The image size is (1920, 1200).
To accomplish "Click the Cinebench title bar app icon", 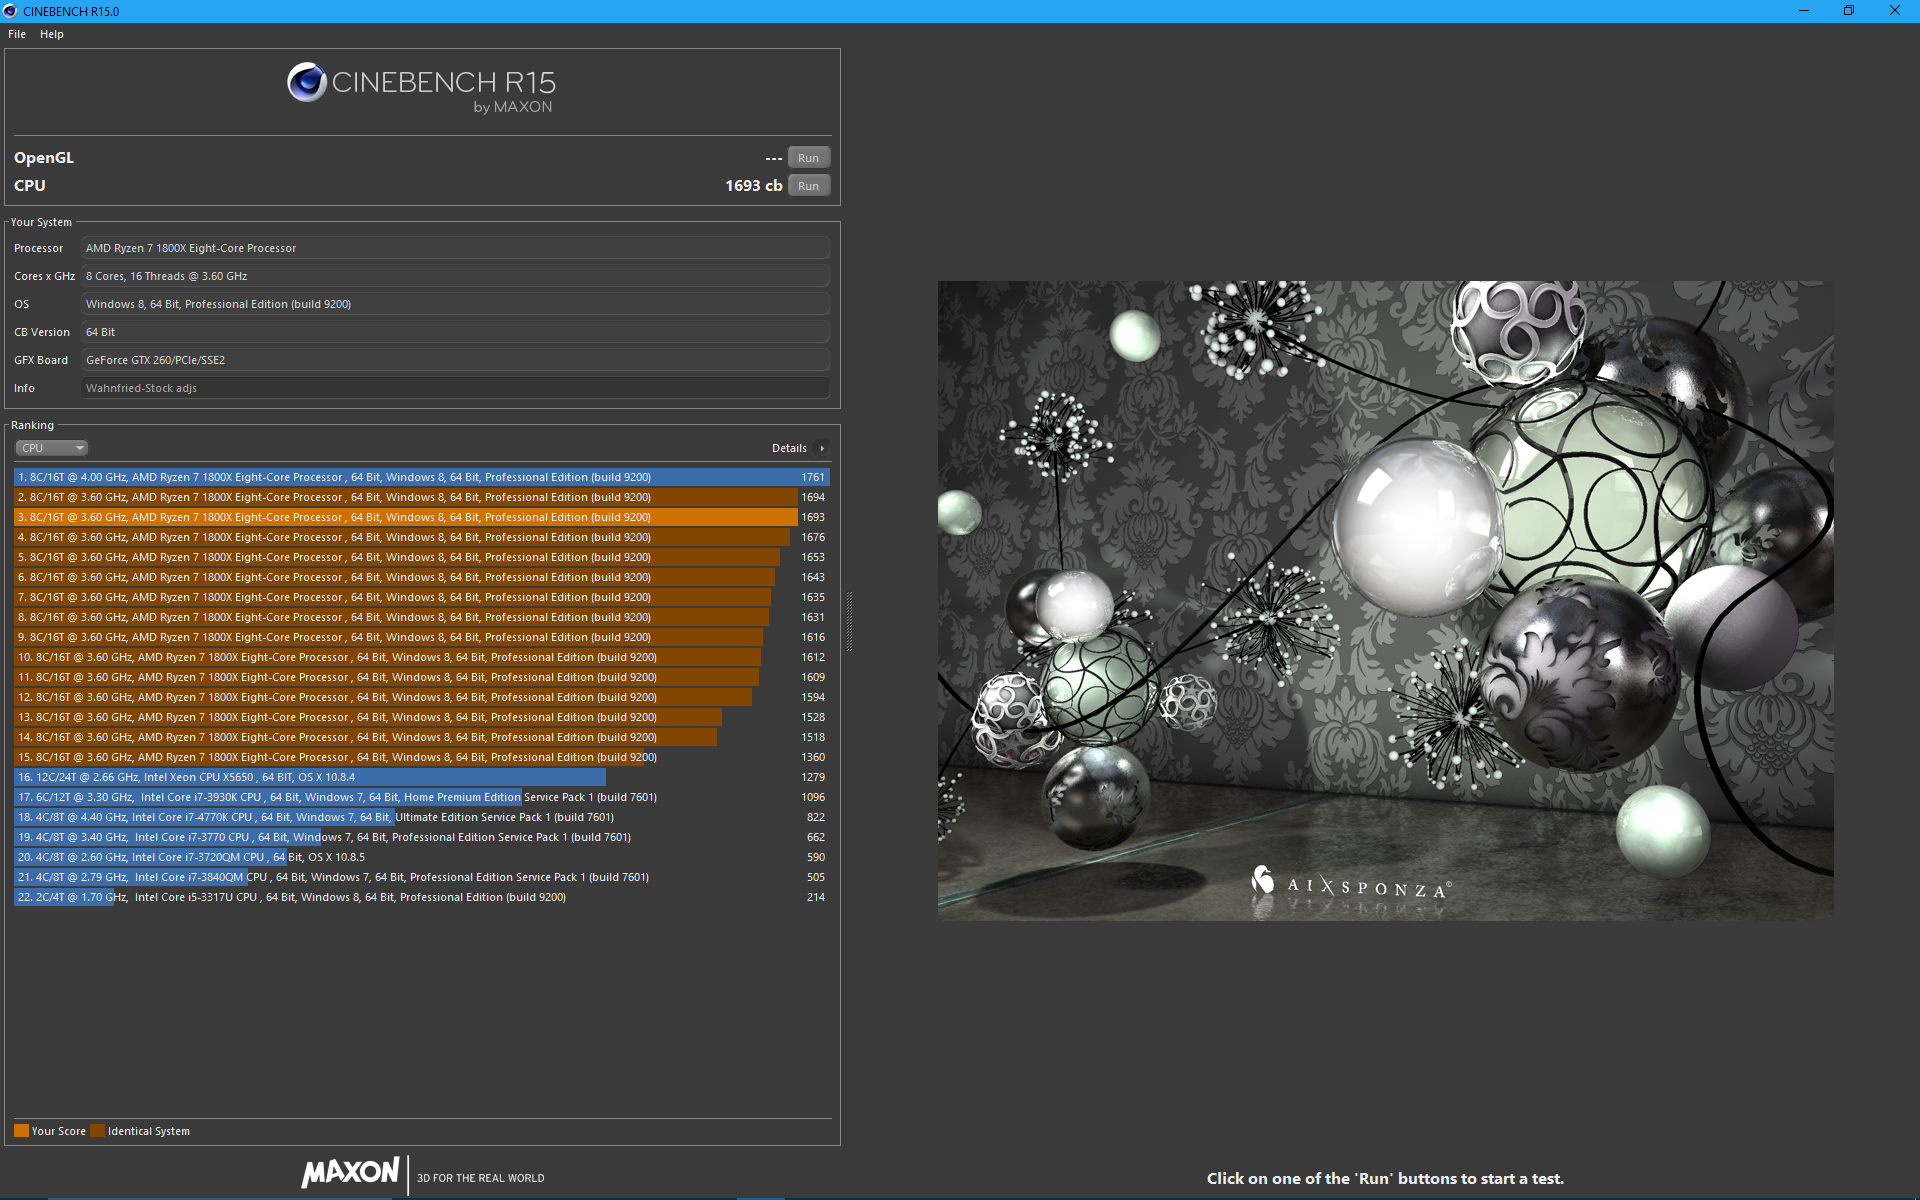I will (x=10, y=11).
